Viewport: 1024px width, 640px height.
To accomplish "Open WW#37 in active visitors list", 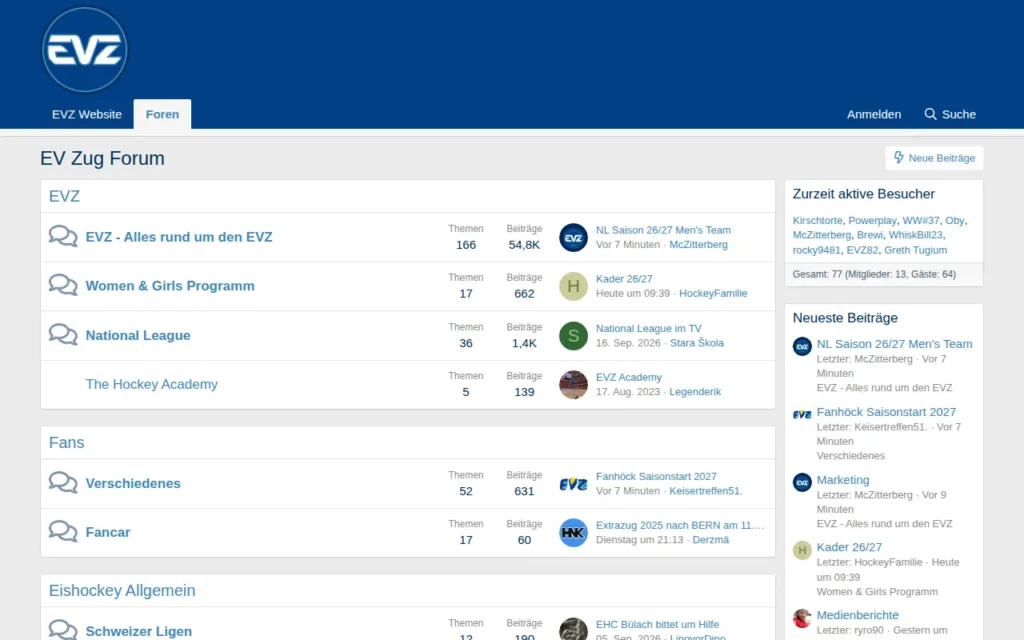I will 921,221.
